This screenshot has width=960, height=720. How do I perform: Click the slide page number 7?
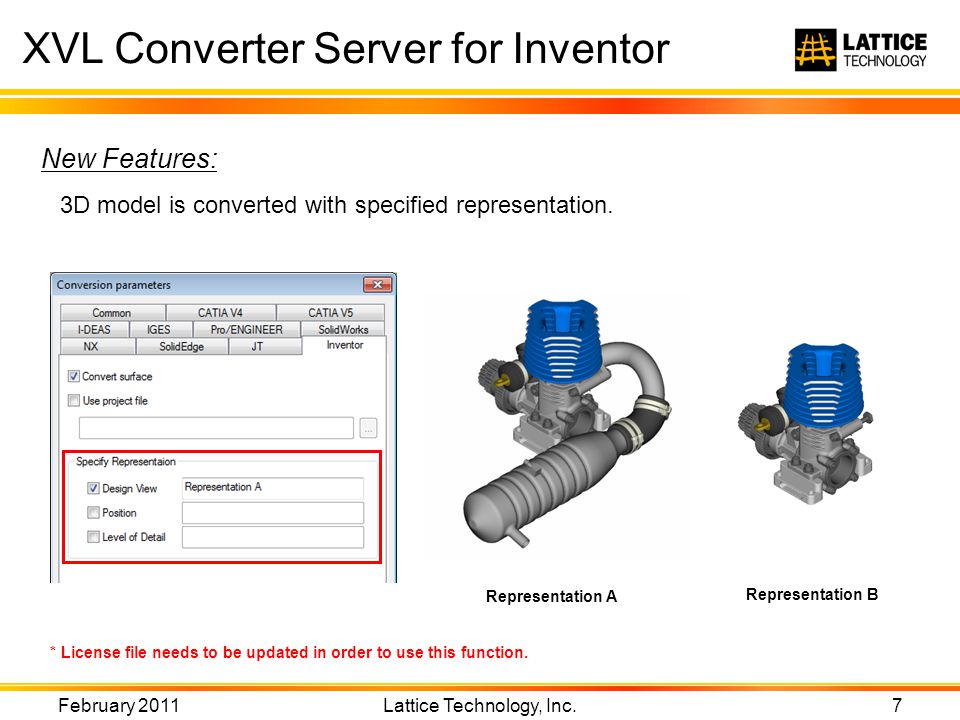(x=897, y=705)
